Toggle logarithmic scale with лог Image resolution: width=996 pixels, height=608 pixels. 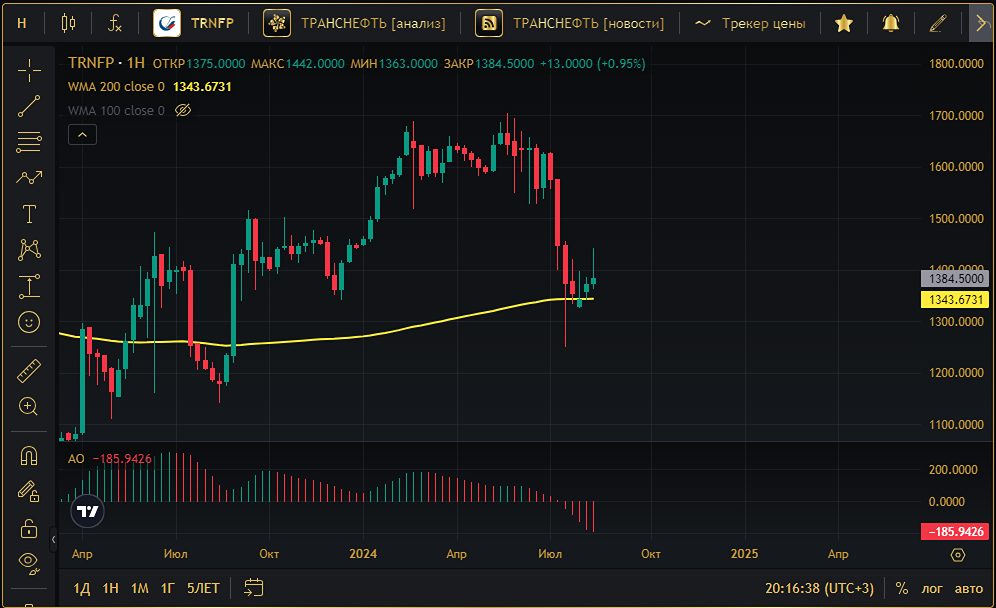point(930,588)
